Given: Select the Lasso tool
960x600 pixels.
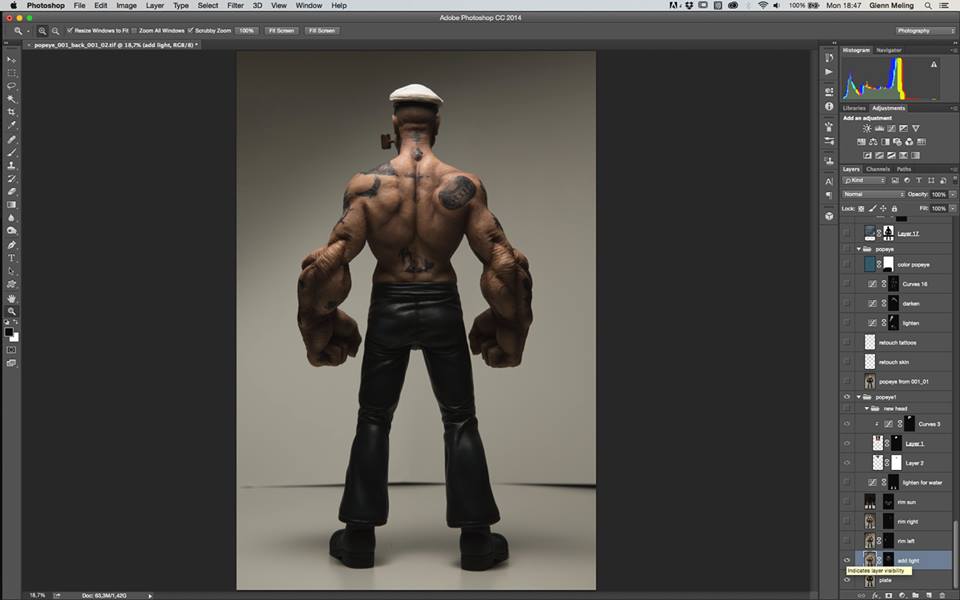Looking at the screenshot, I should (12, 86).
